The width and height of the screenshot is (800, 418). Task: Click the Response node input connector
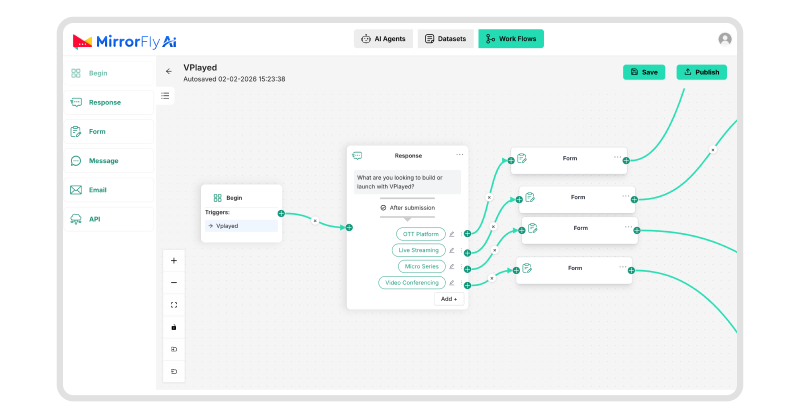pos(349,228)
